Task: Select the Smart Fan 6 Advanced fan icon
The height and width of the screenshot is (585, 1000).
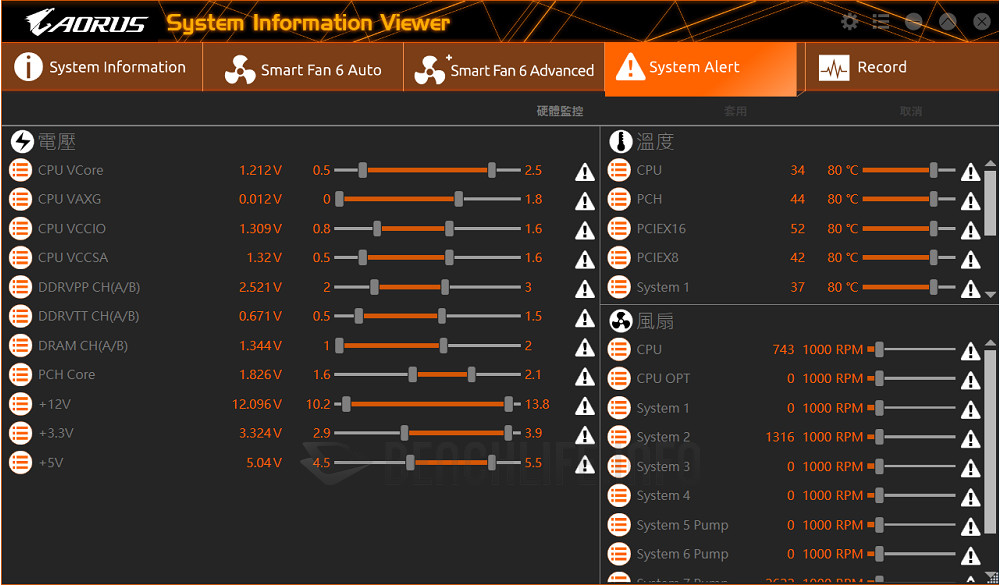Action: (x=429, y=71)
